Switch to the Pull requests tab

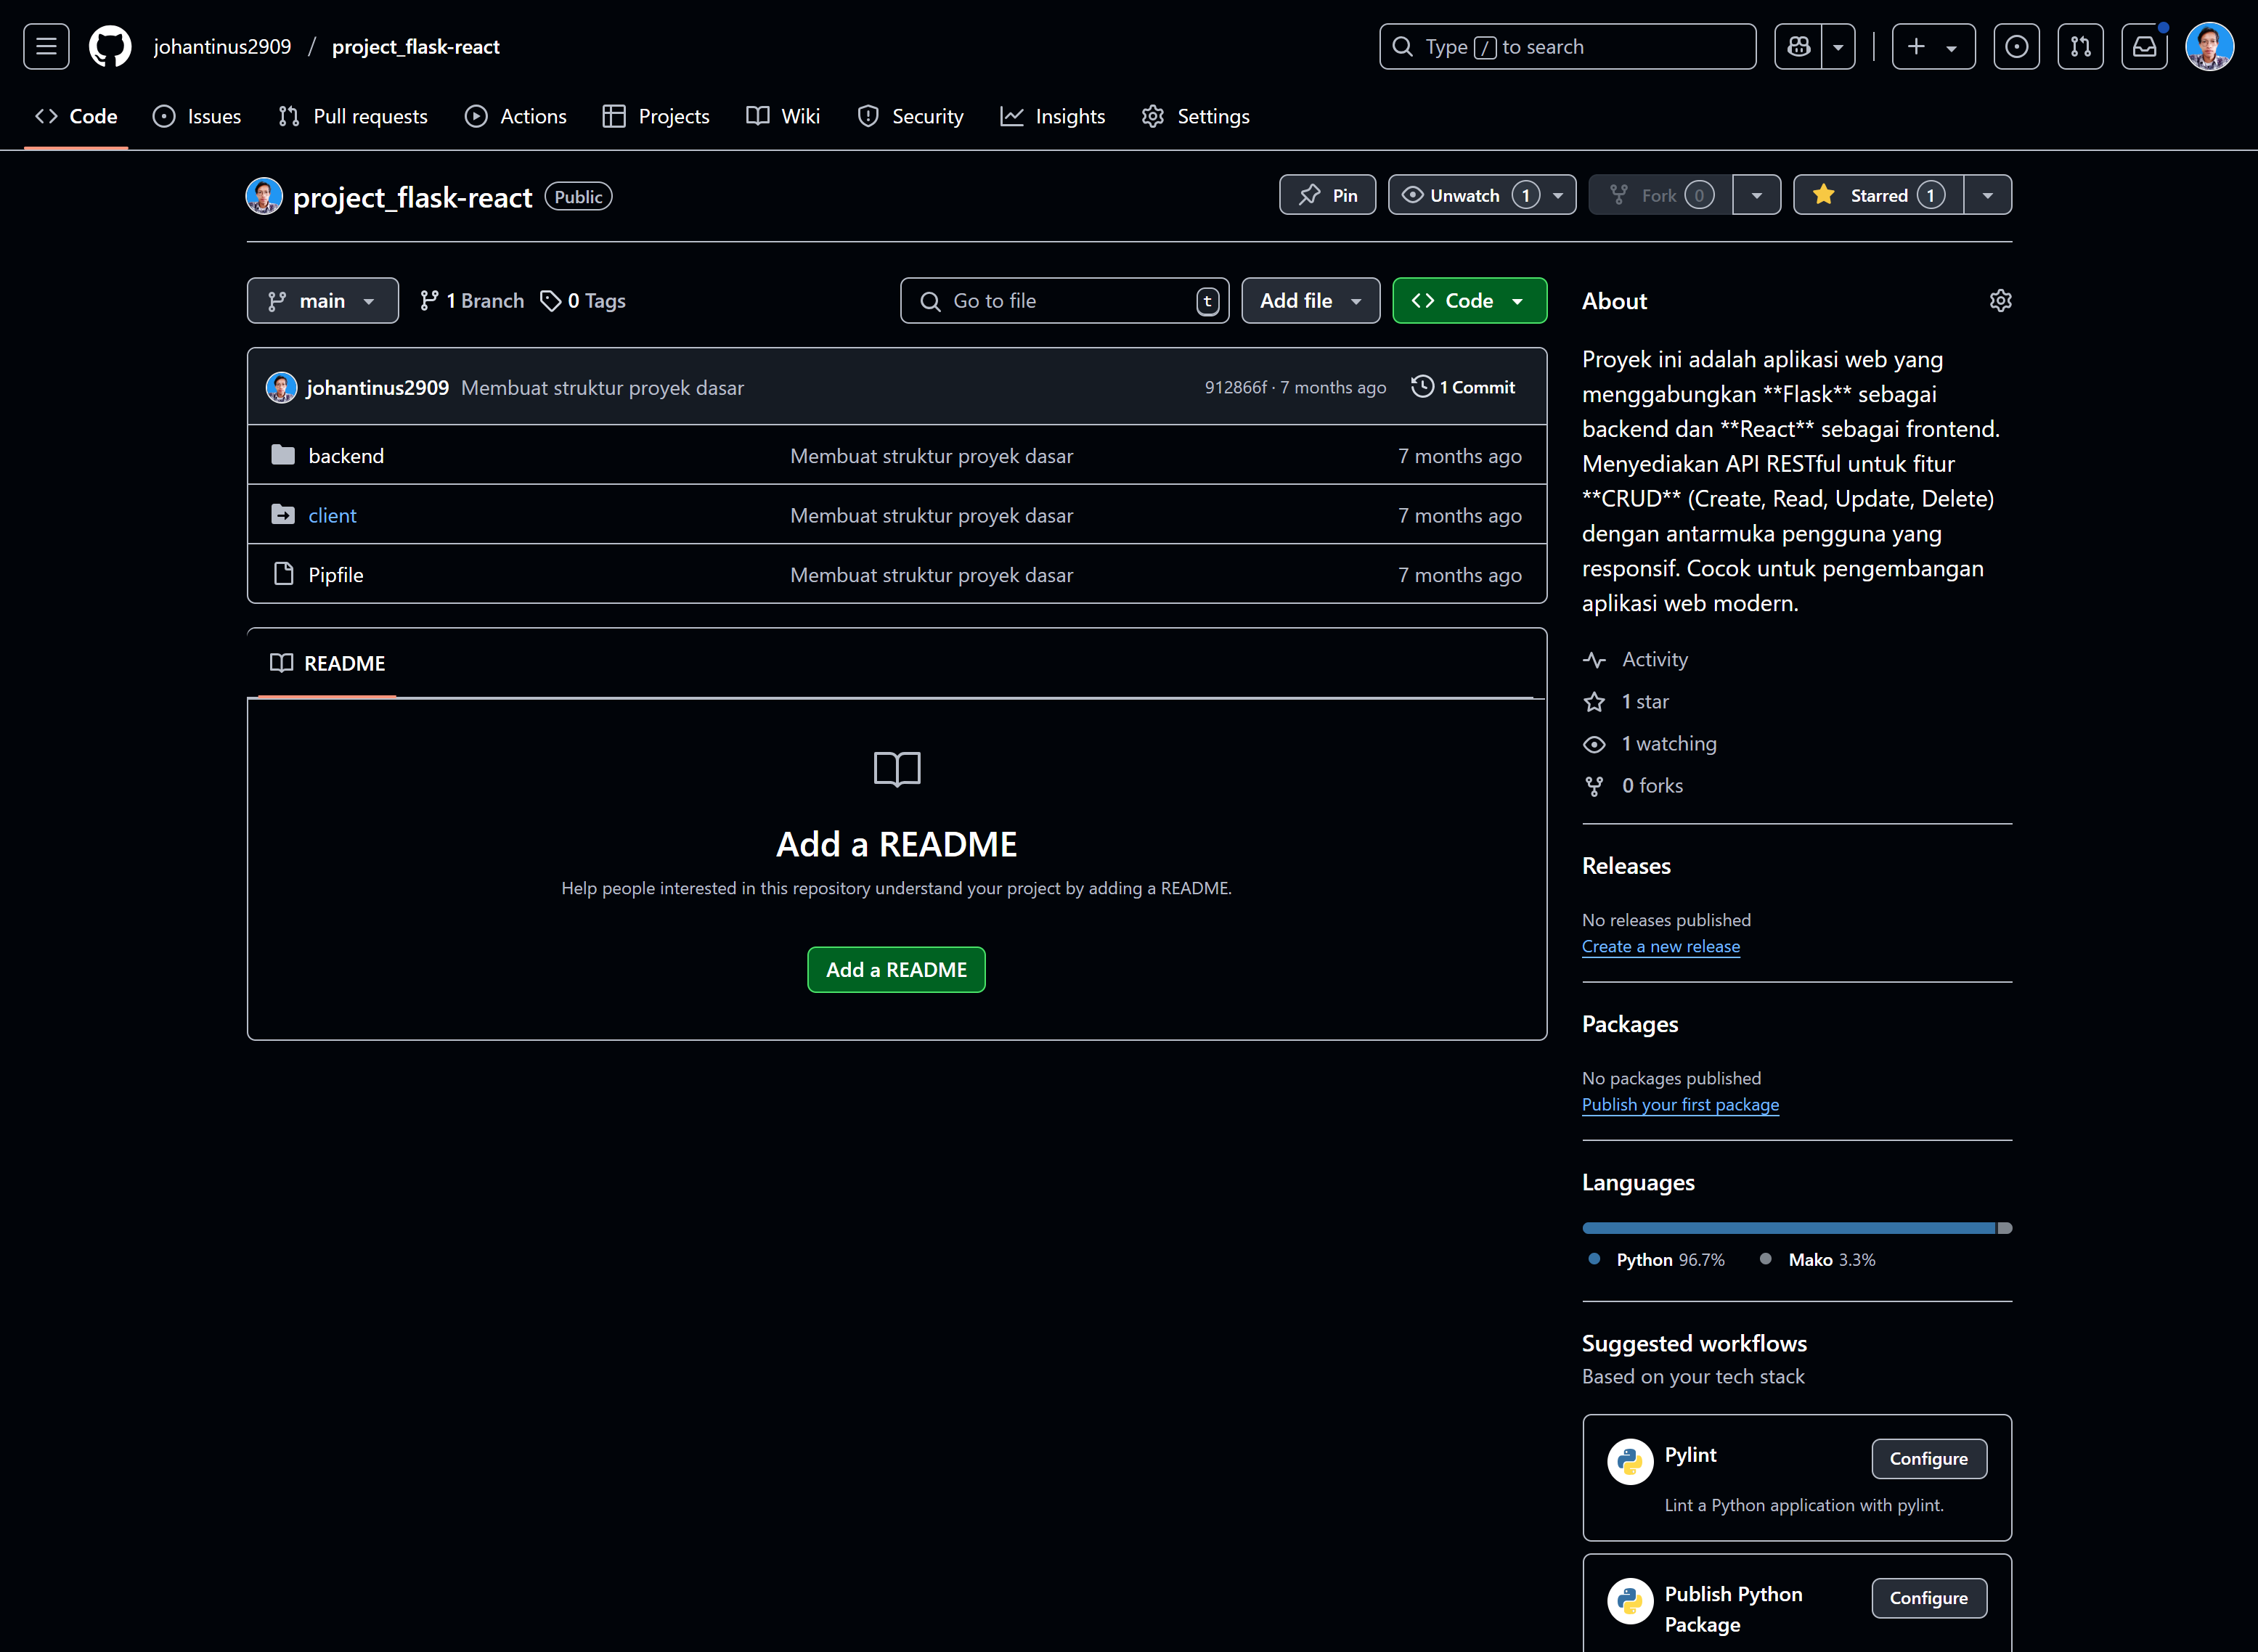pyautogui.click(x=353, y=116)
